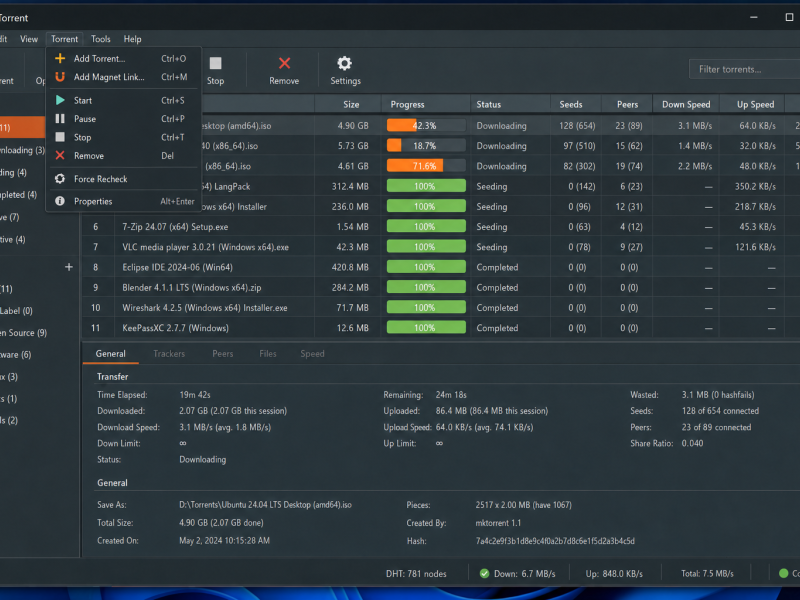This screenshot has height=600, width=800.
Task: Click the green Start play icon in menu
Action: pyautogui.click(x=60, y=101)
